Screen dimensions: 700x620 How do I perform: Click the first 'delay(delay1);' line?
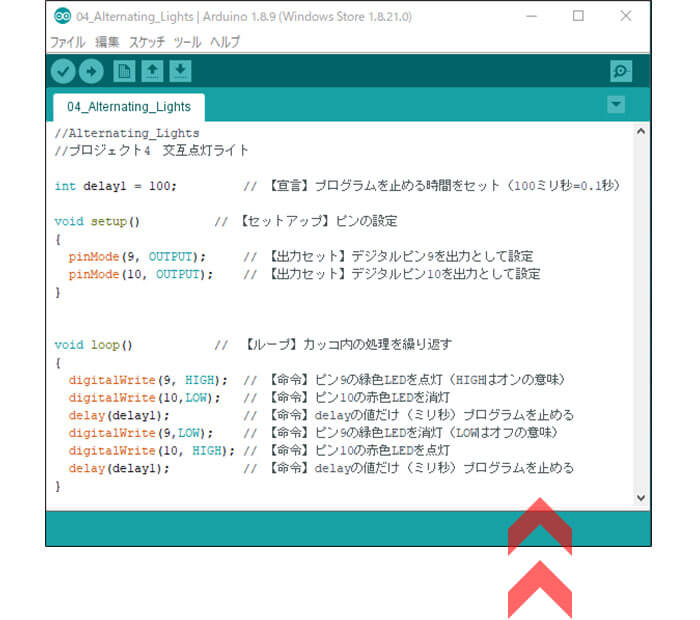click(119, 416)
